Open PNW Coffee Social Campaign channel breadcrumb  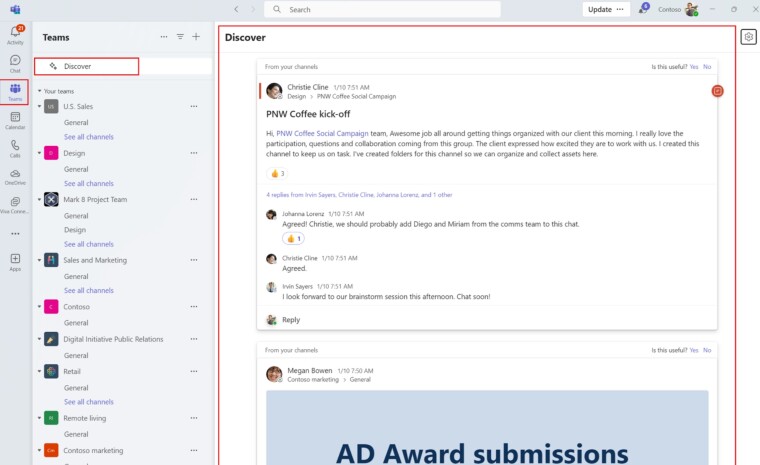[x=356, y=96]
